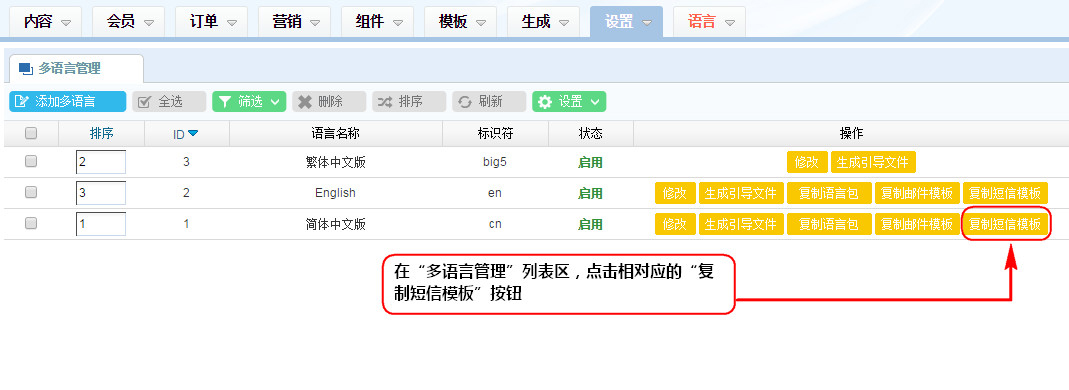The image size is (1069, 390).
Task: Toggle the select-all checkbox in table header
Action: click(x=31, y=133)
